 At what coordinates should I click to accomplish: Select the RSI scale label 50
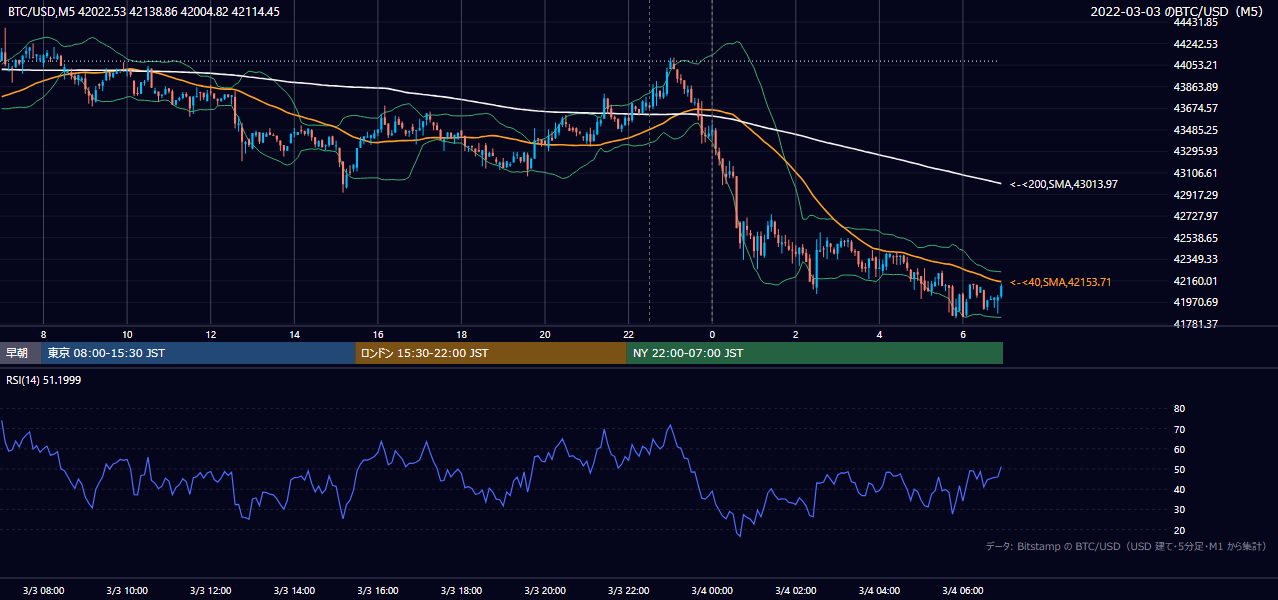click(x=1179, y=469)
